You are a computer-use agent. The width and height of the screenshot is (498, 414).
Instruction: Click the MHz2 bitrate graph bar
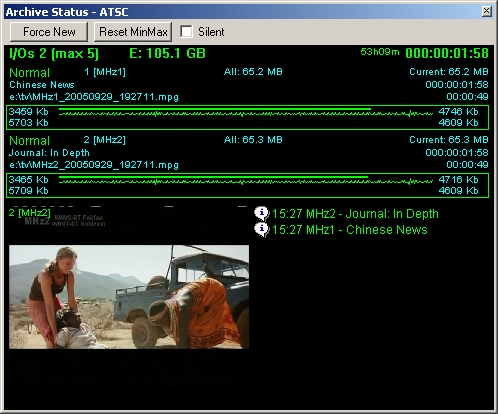point(247,185)
